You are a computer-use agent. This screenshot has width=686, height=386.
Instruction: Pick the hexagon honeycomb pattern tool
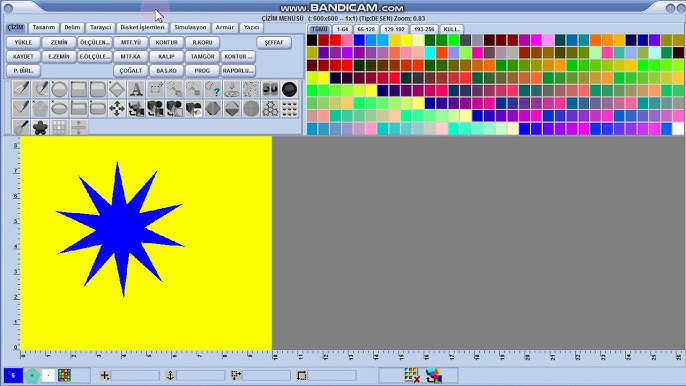(x=270, y=108)
